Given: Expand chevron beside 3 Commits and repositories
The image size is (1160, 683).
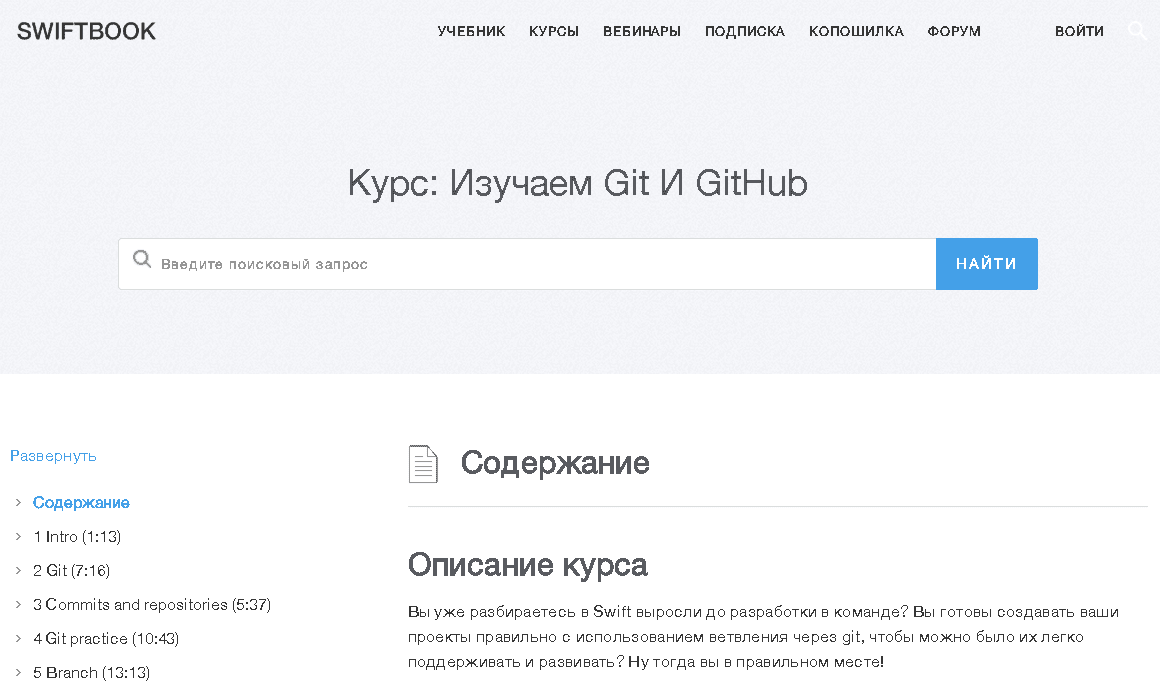Looking at the screenshot, I should [18, 605].
